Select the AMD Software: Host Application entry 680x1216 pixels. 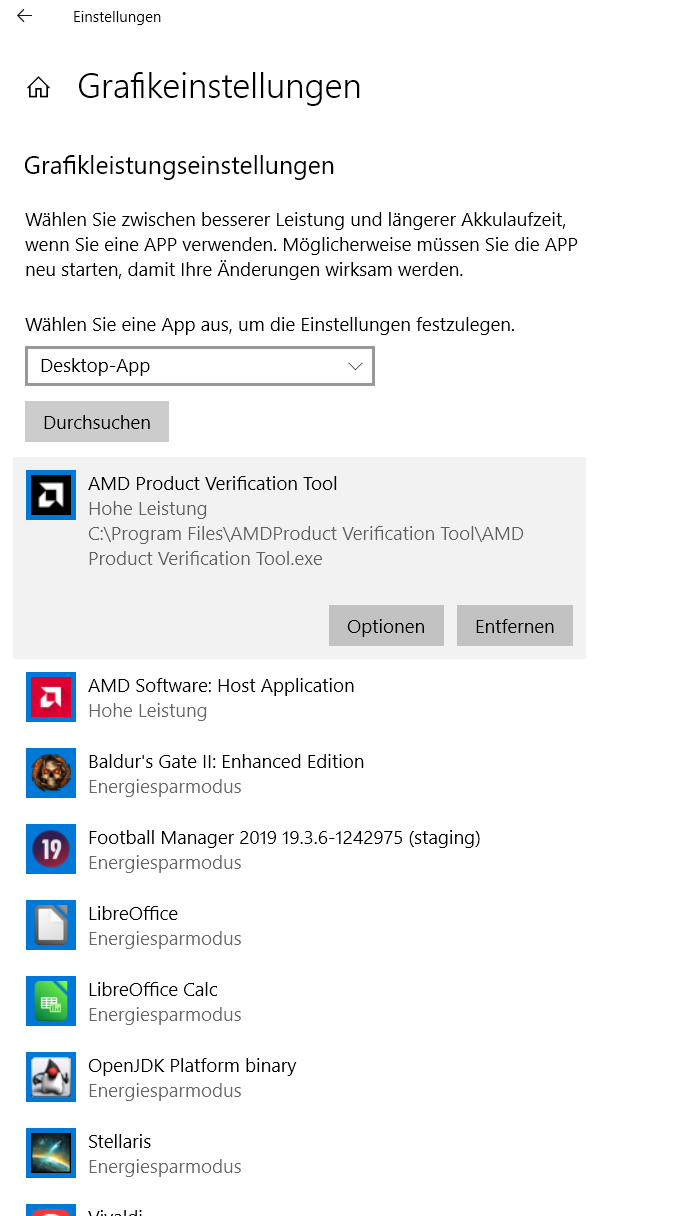(x=299, y=697)
